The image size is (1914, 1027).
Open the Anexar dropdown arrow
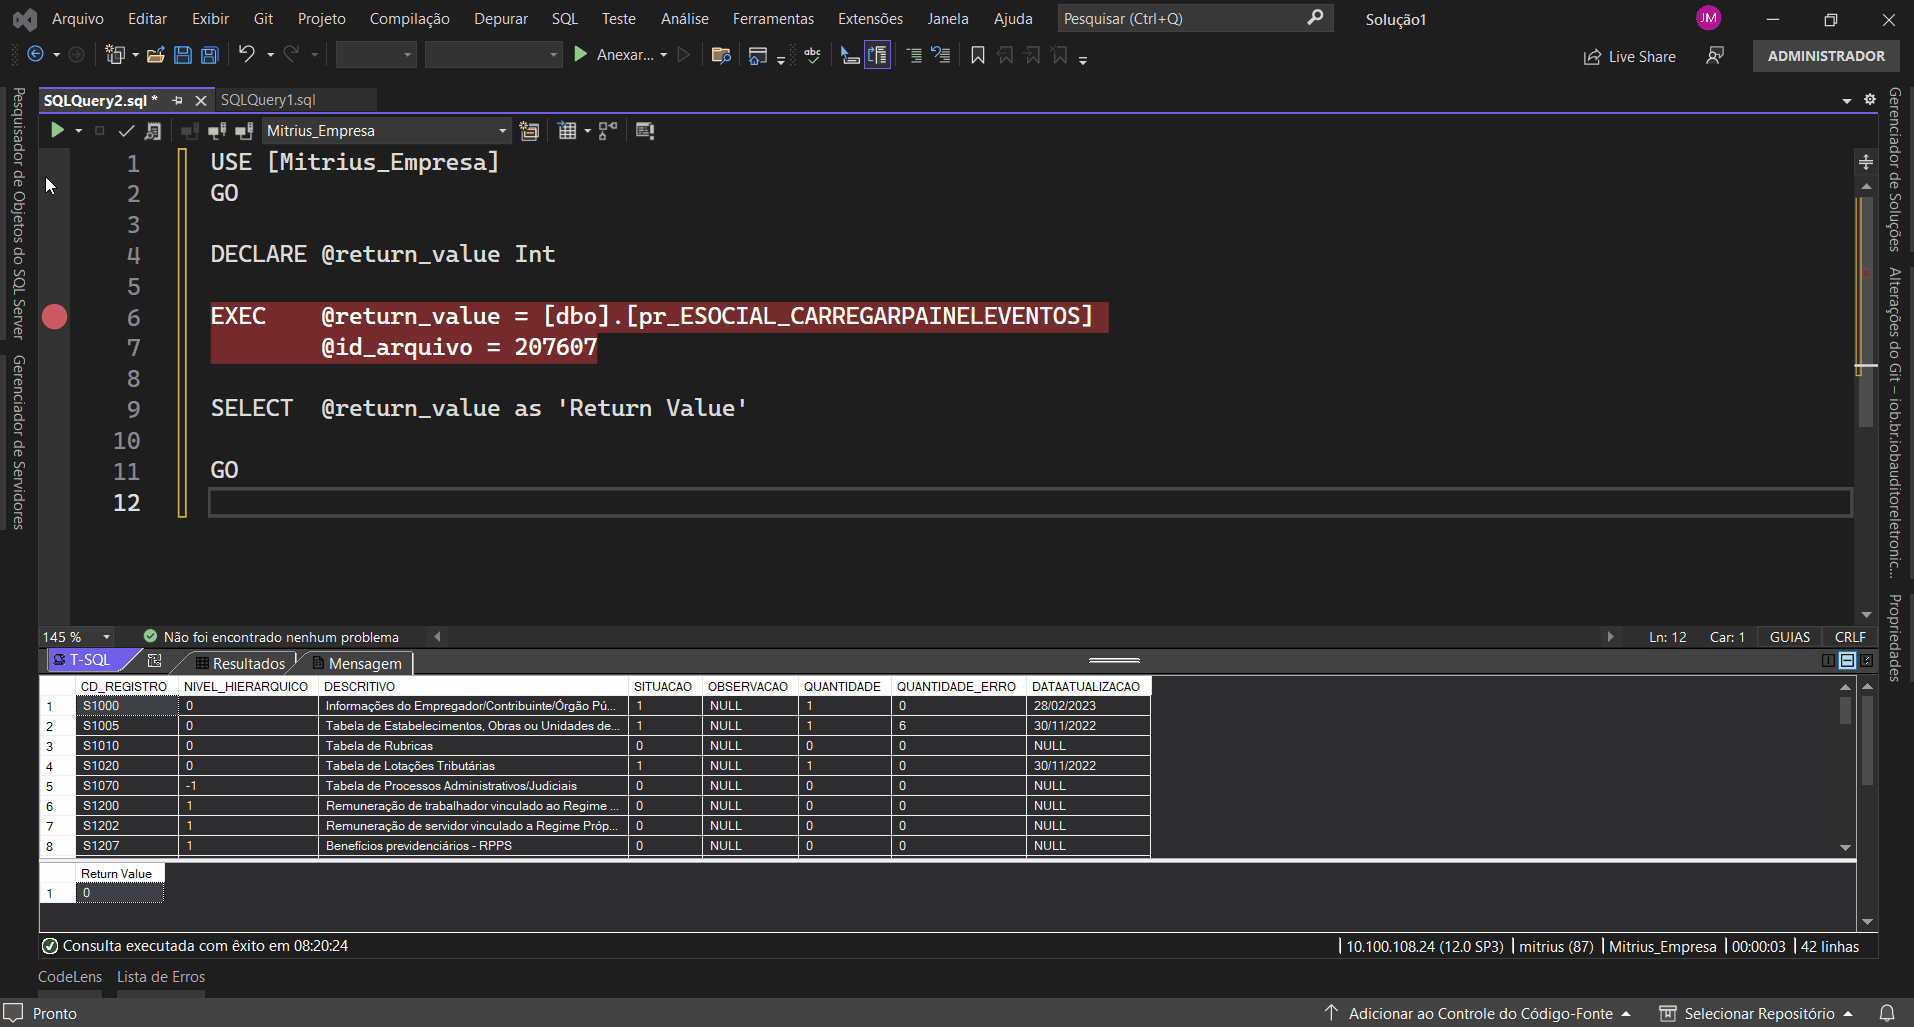tap(664, 55)
